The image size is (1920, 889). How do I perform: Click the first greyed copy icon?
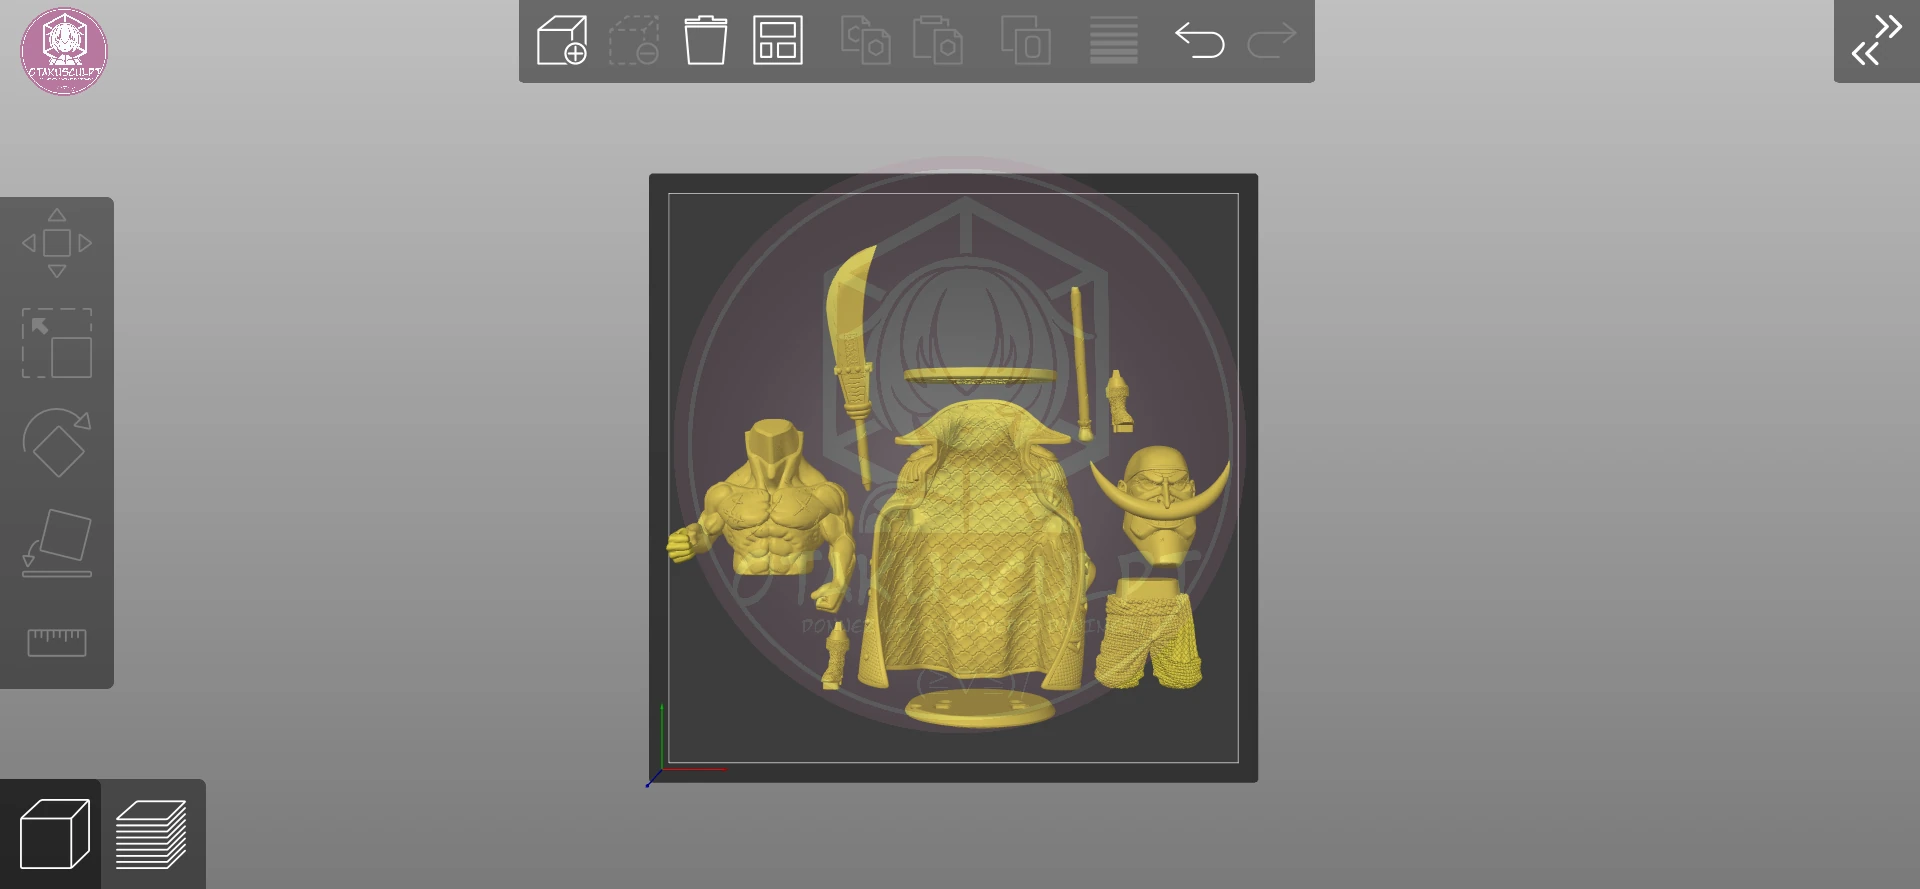(866, 41)
